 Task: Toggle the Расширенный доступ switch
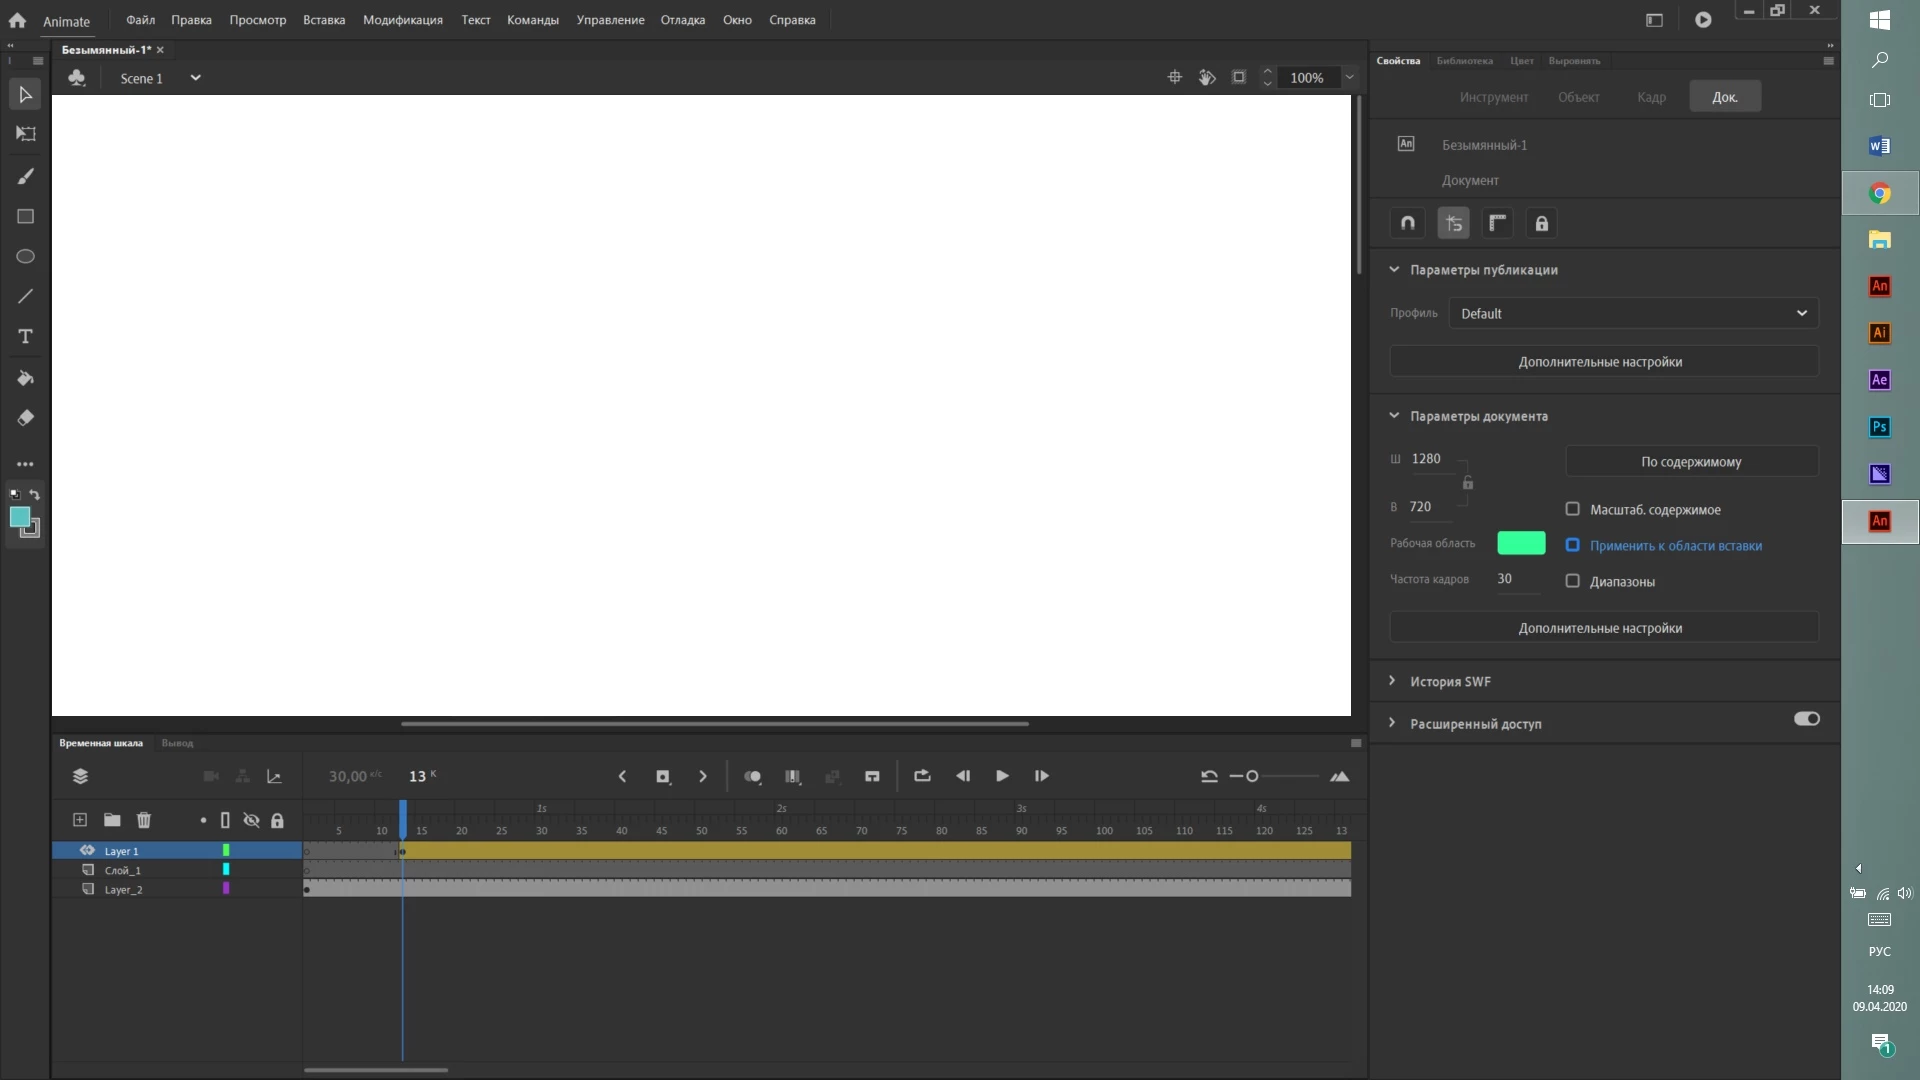[x=1806, y=719]
